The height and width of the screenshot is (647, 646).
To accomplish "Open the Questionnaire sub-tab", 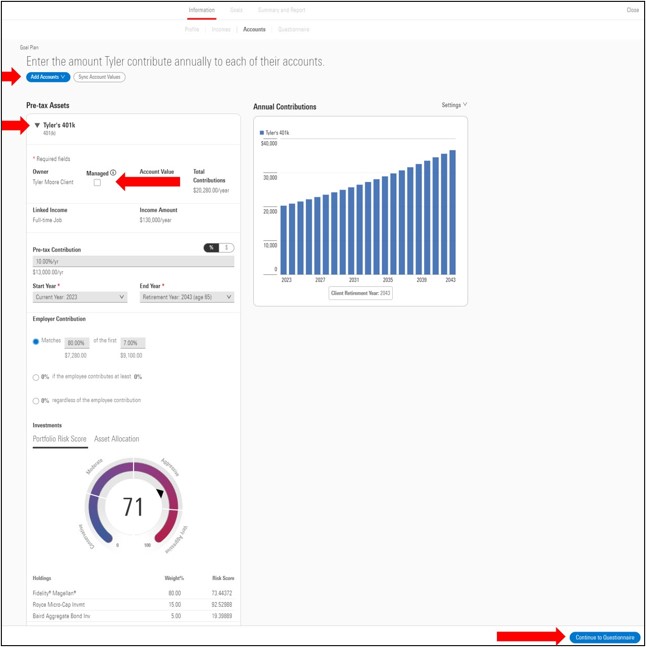I will point(293,29).
